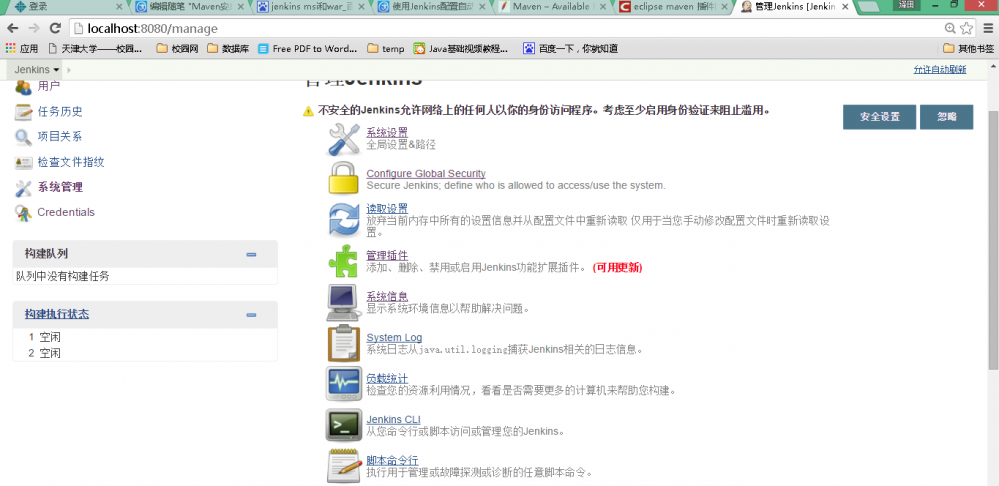
Task: Click the notepad icon for 脚本命令行
Action: [x=343, y=466]
